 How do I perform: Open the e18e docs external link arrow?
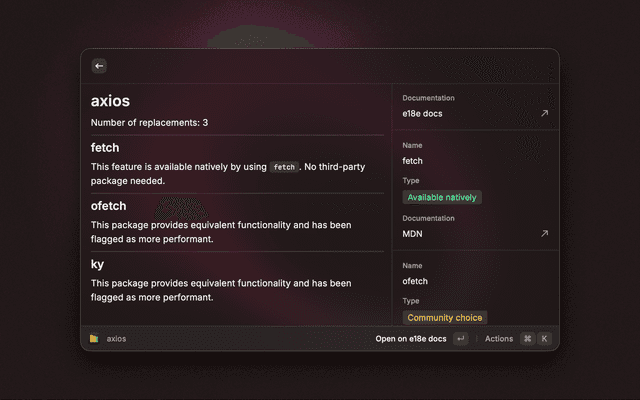click(x=544, y=113)
